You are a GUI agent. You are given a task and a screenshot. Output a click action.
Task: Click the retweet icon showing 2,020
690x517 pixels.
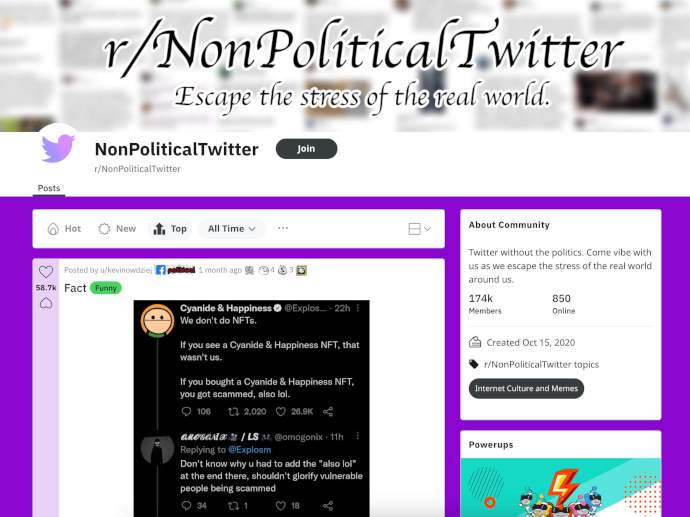pyautogui.click(x=233, y=411)
